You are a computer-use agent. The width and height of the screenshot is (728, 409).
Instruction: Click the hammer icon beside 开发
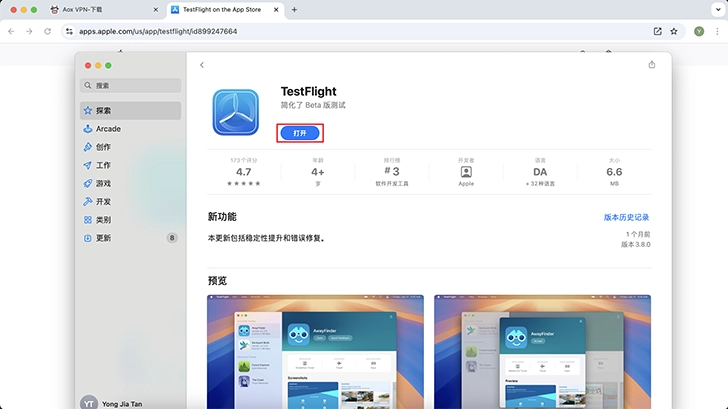(88, 201)
